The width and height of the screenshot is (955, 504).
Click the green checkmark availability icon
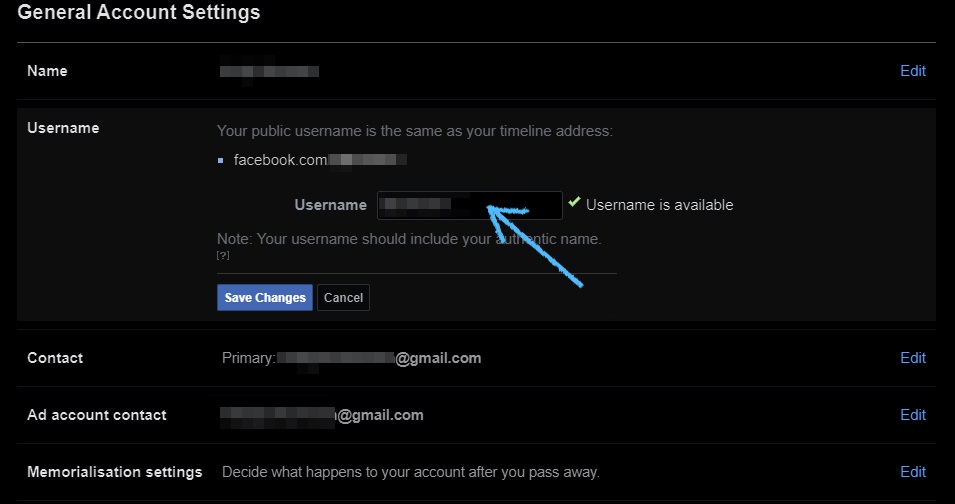[574, 202]
